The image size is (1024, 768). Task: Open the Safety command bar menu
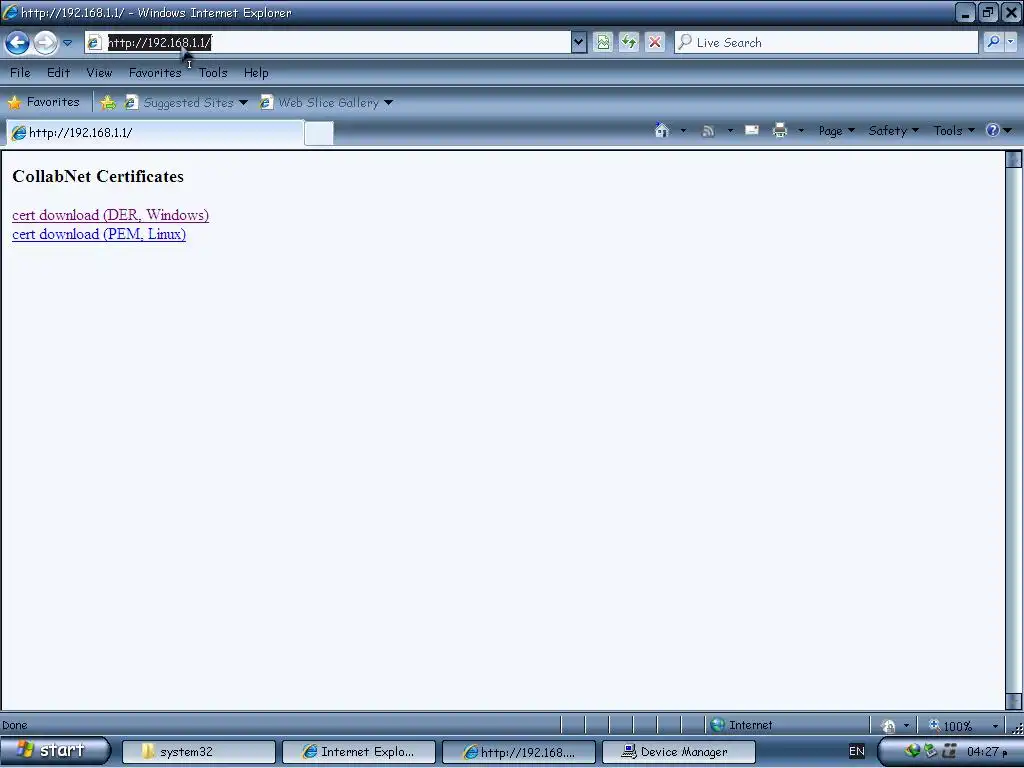click(893, 131)
